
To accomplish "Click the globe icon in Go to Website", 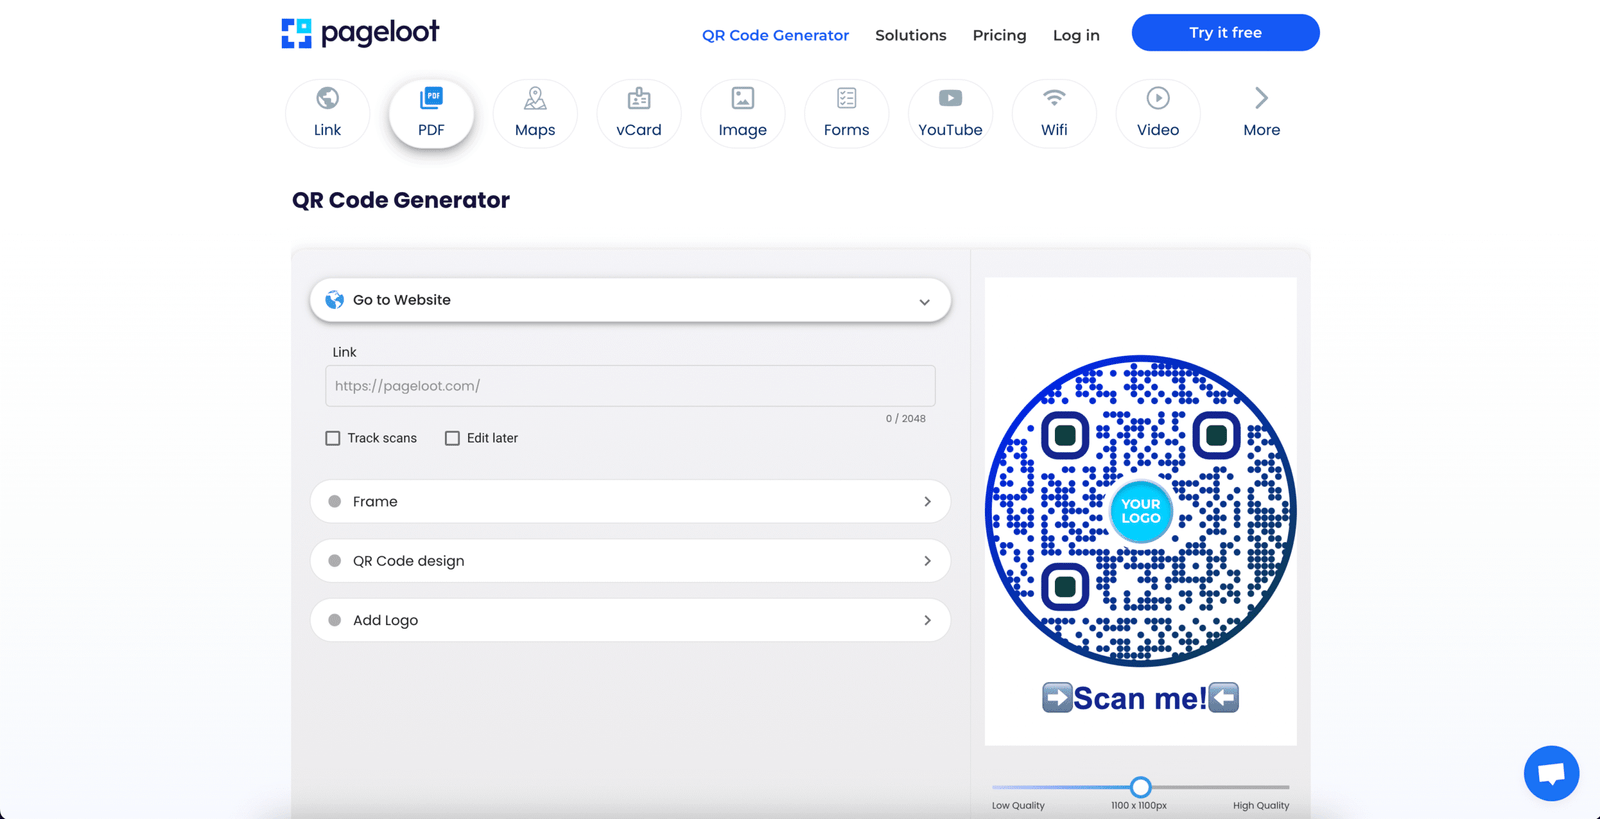I will (x=334, y=300).
